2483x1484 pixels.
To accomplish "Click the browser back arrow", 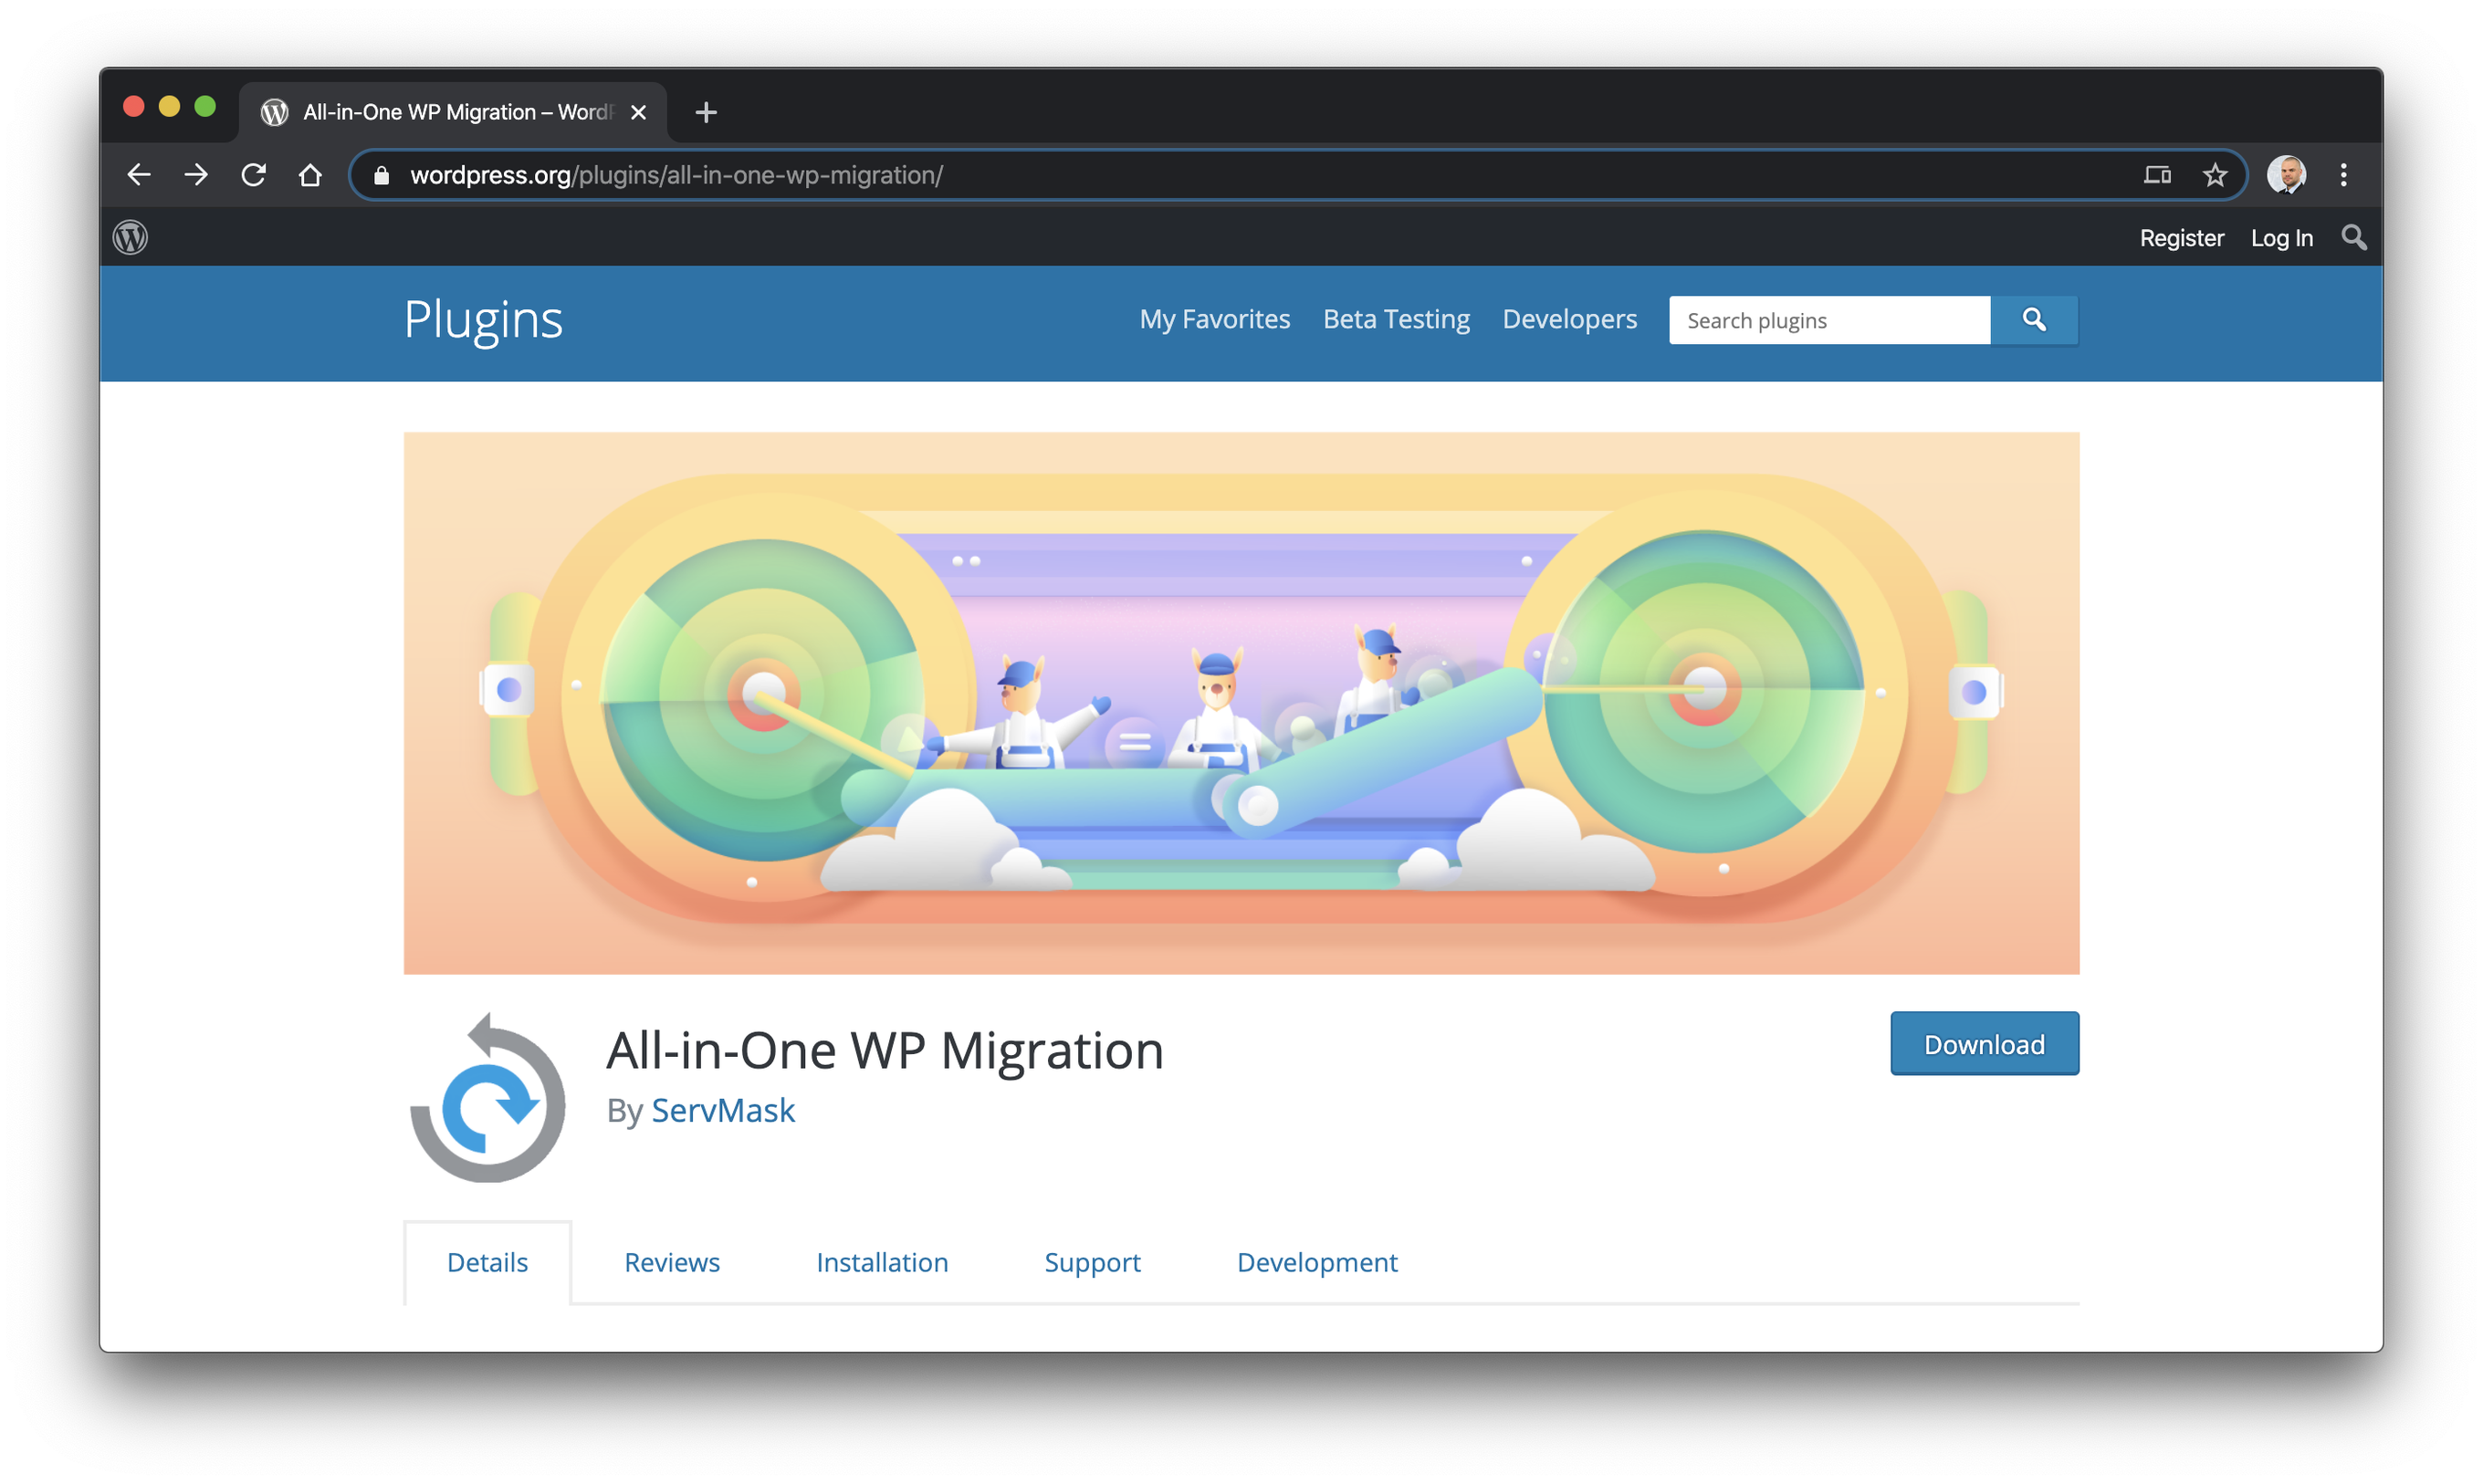I will point(139,175).
